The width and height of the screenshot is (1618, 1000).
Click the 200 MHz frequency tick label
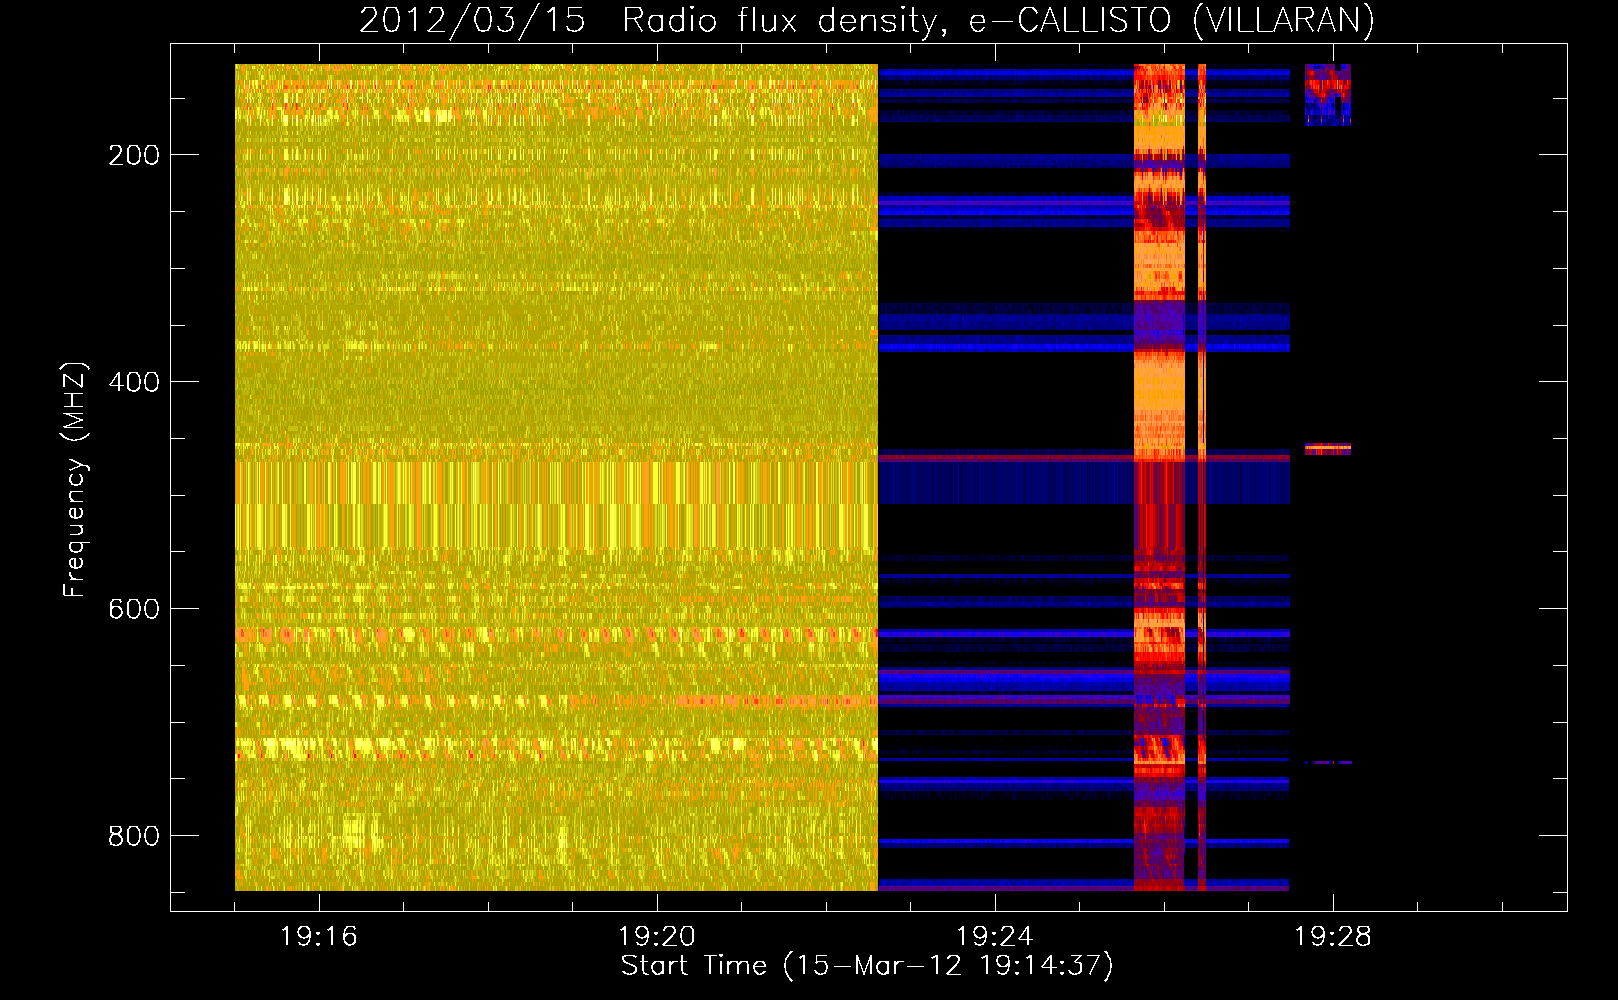click(x=134, y=155)
